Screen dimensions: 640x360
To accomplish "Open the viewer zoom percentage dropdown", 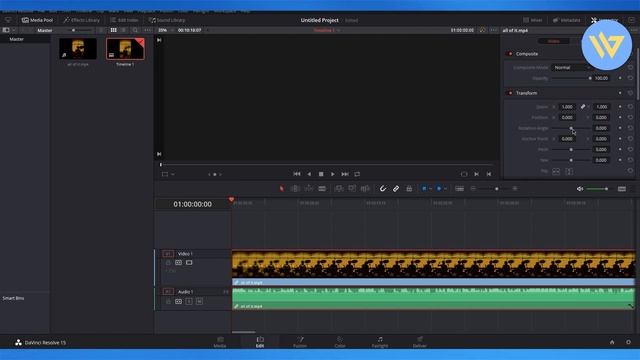I will tap(165, 30).
